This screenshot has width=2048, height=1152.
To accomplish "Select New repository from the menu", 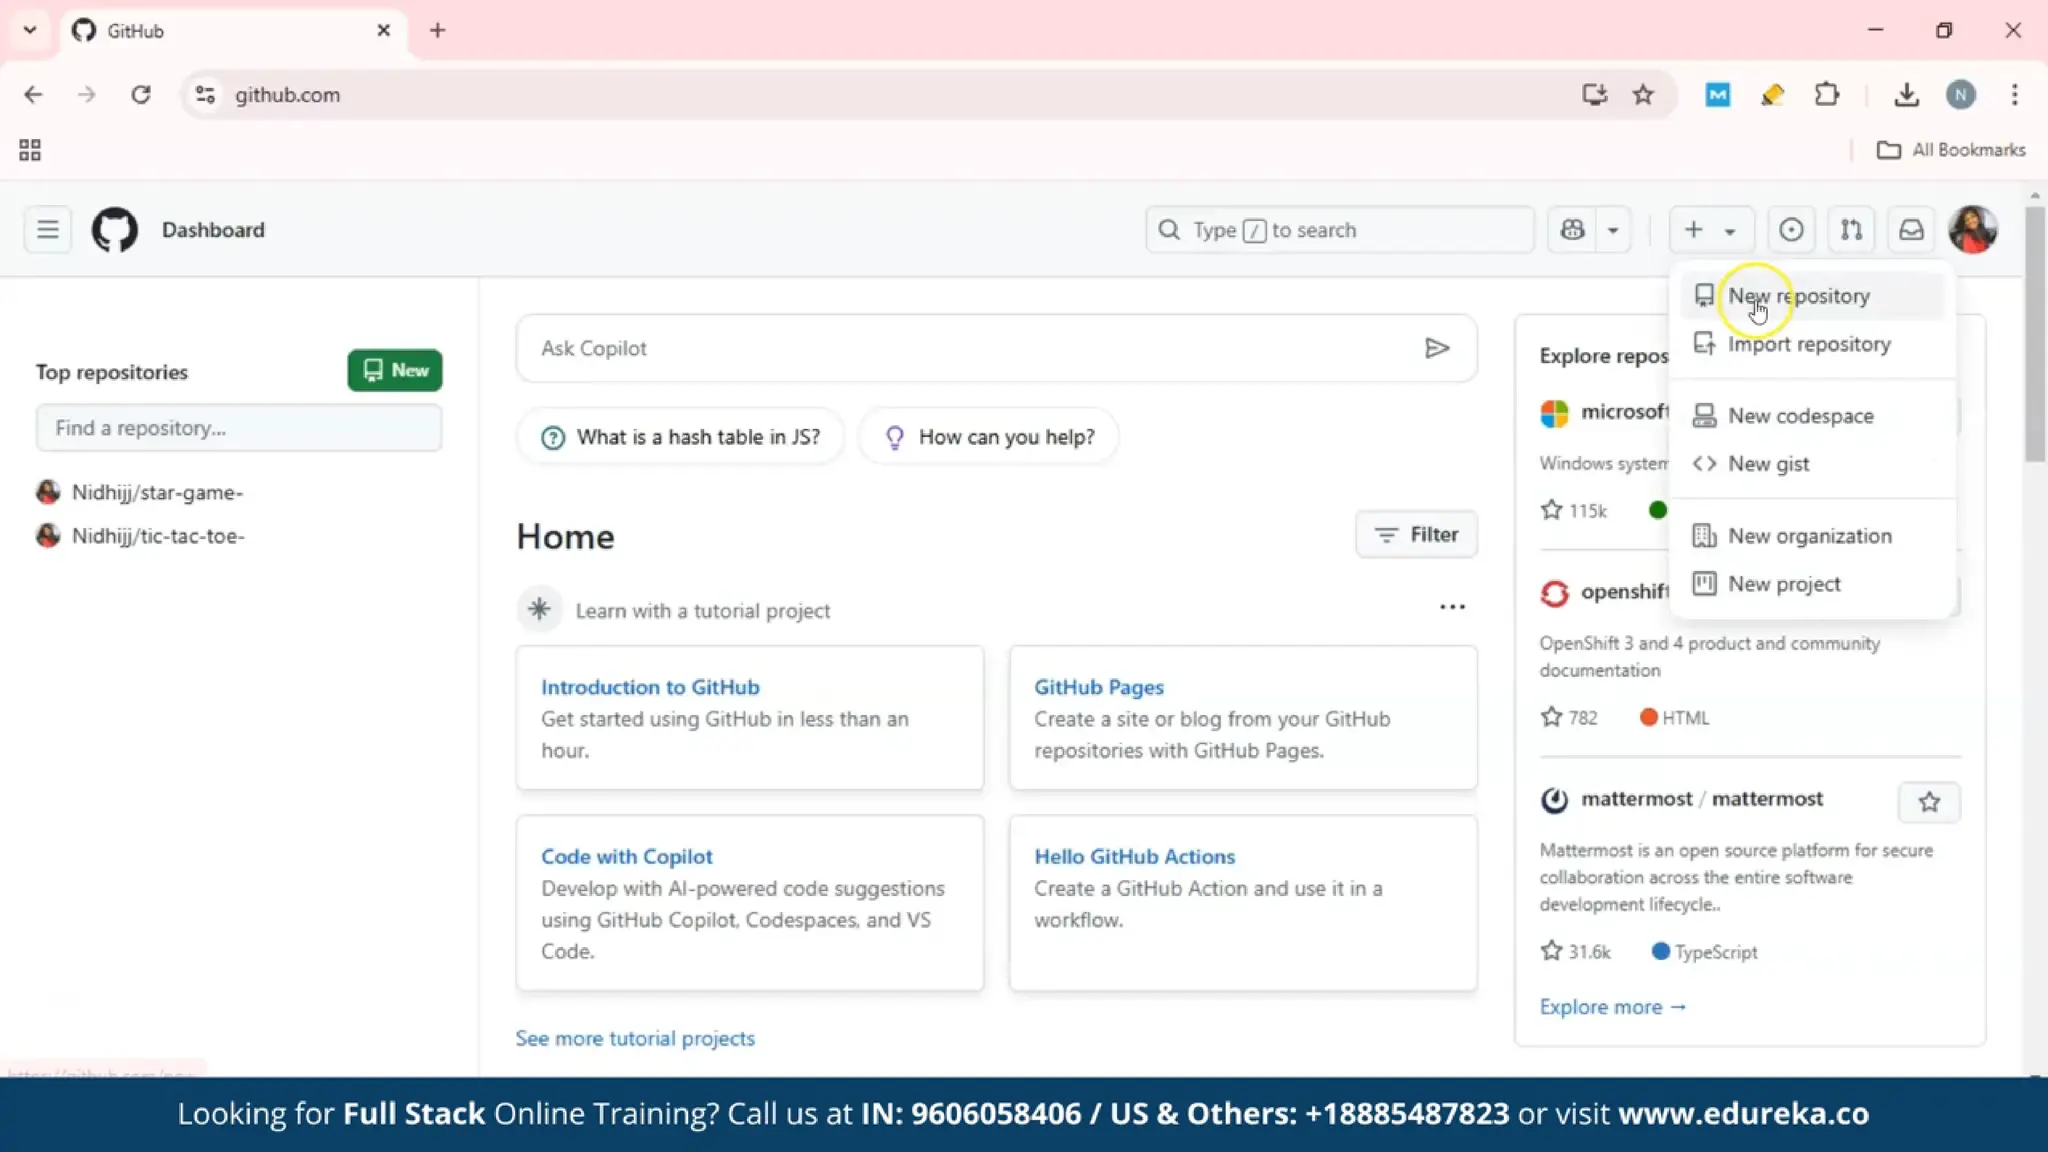I will pos(1812,296).
